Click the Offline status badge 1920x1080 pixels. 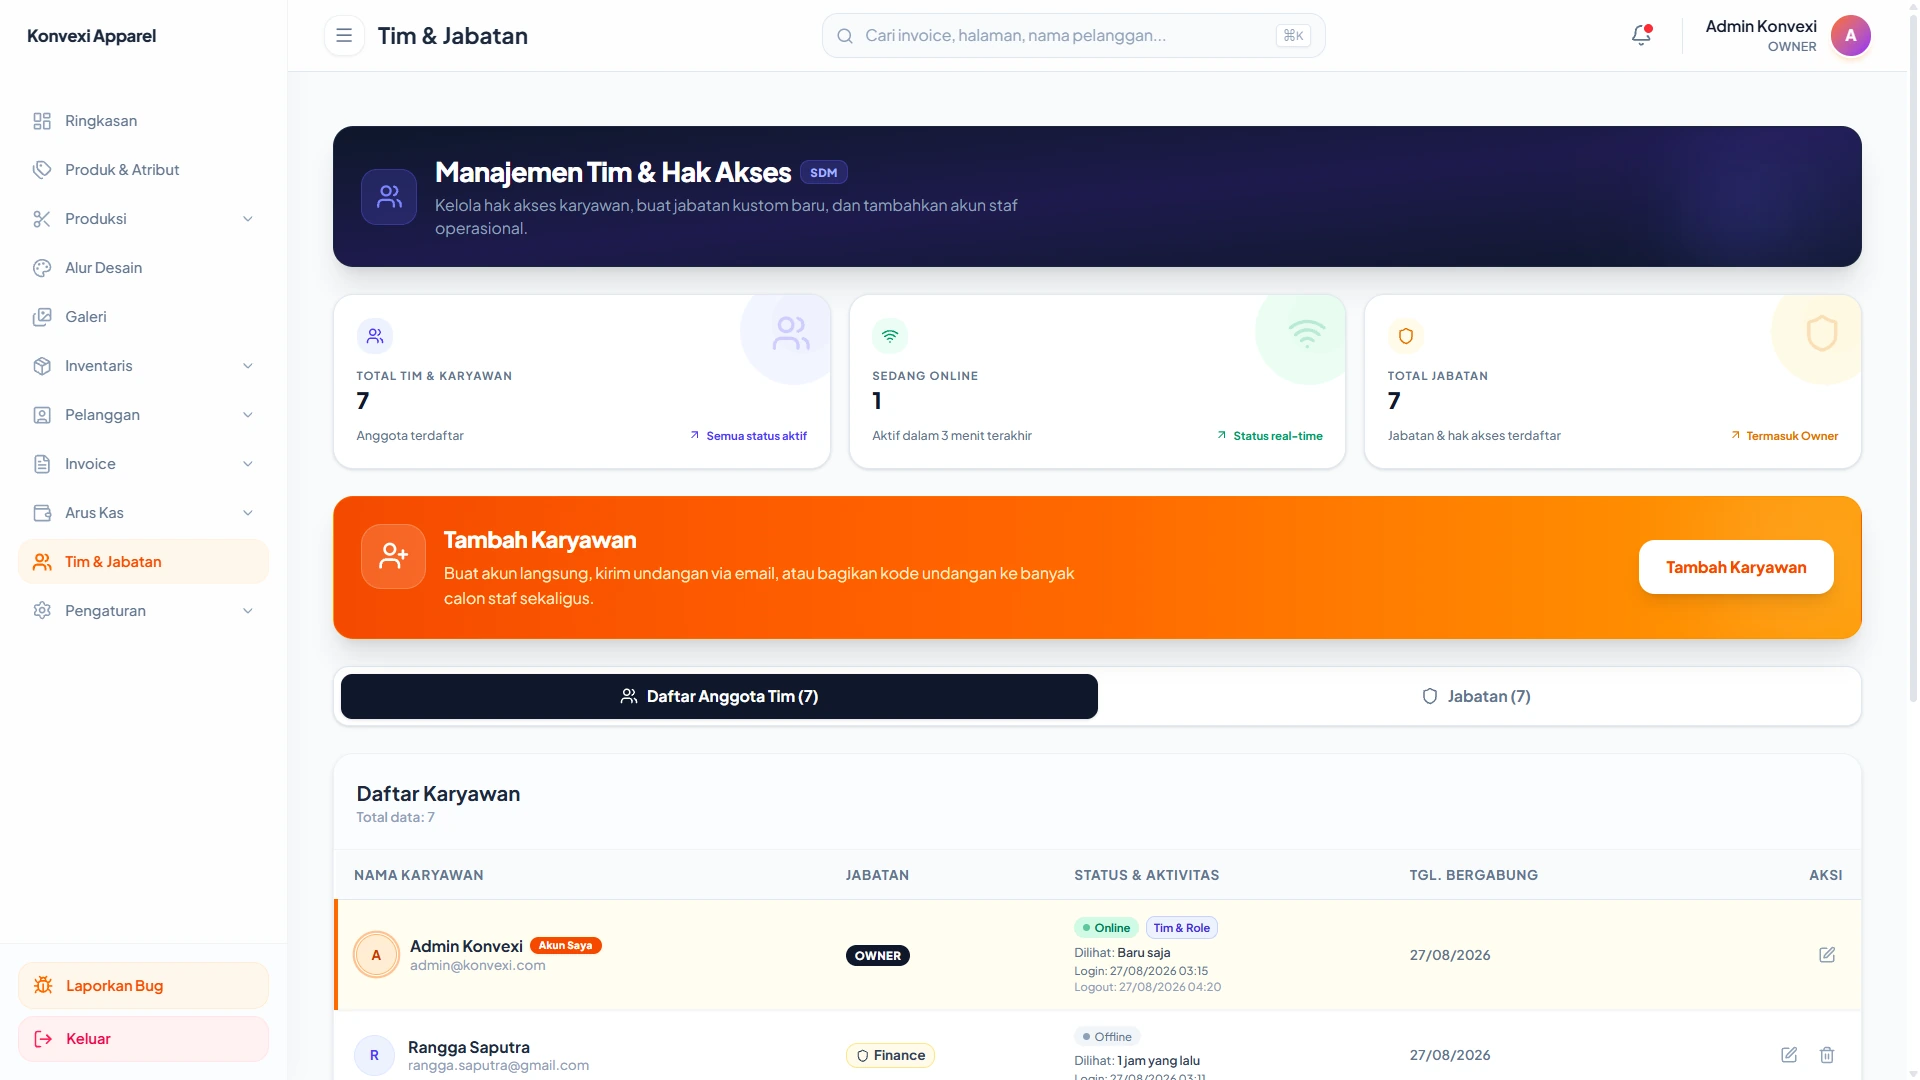click(x=1107, y=1037)
